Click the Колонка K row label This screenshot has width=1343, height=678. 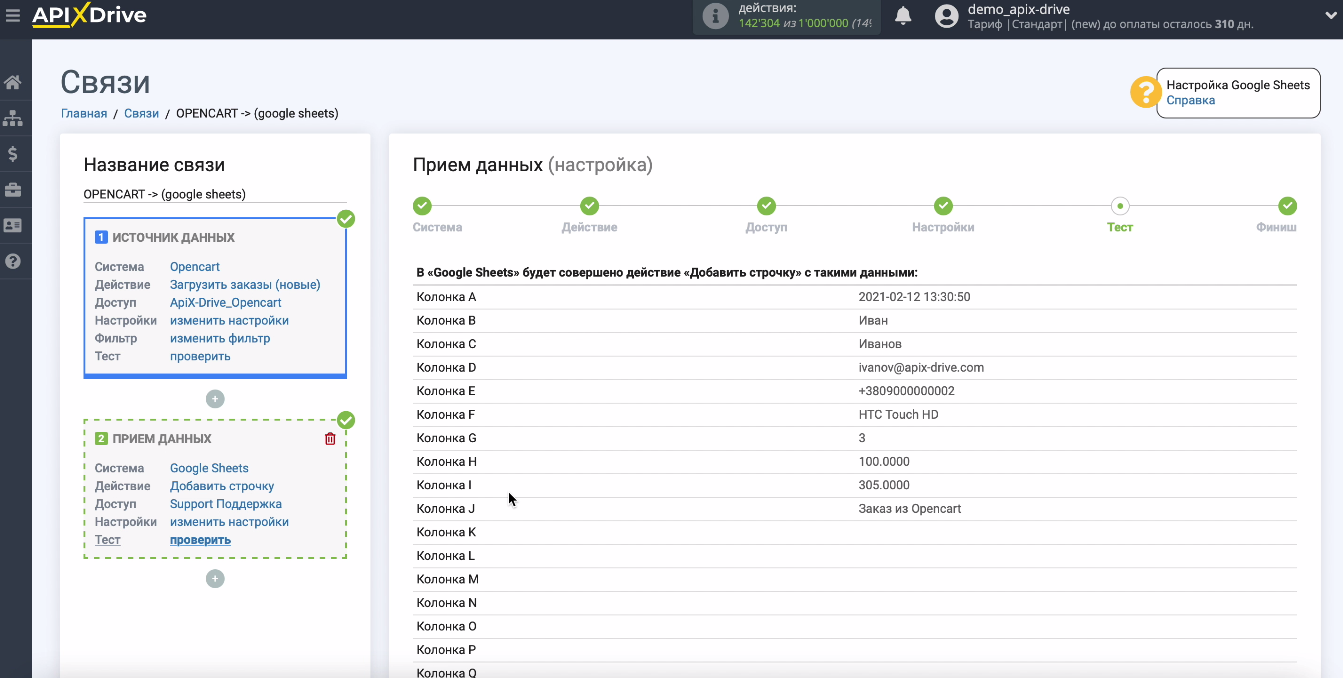446,532
